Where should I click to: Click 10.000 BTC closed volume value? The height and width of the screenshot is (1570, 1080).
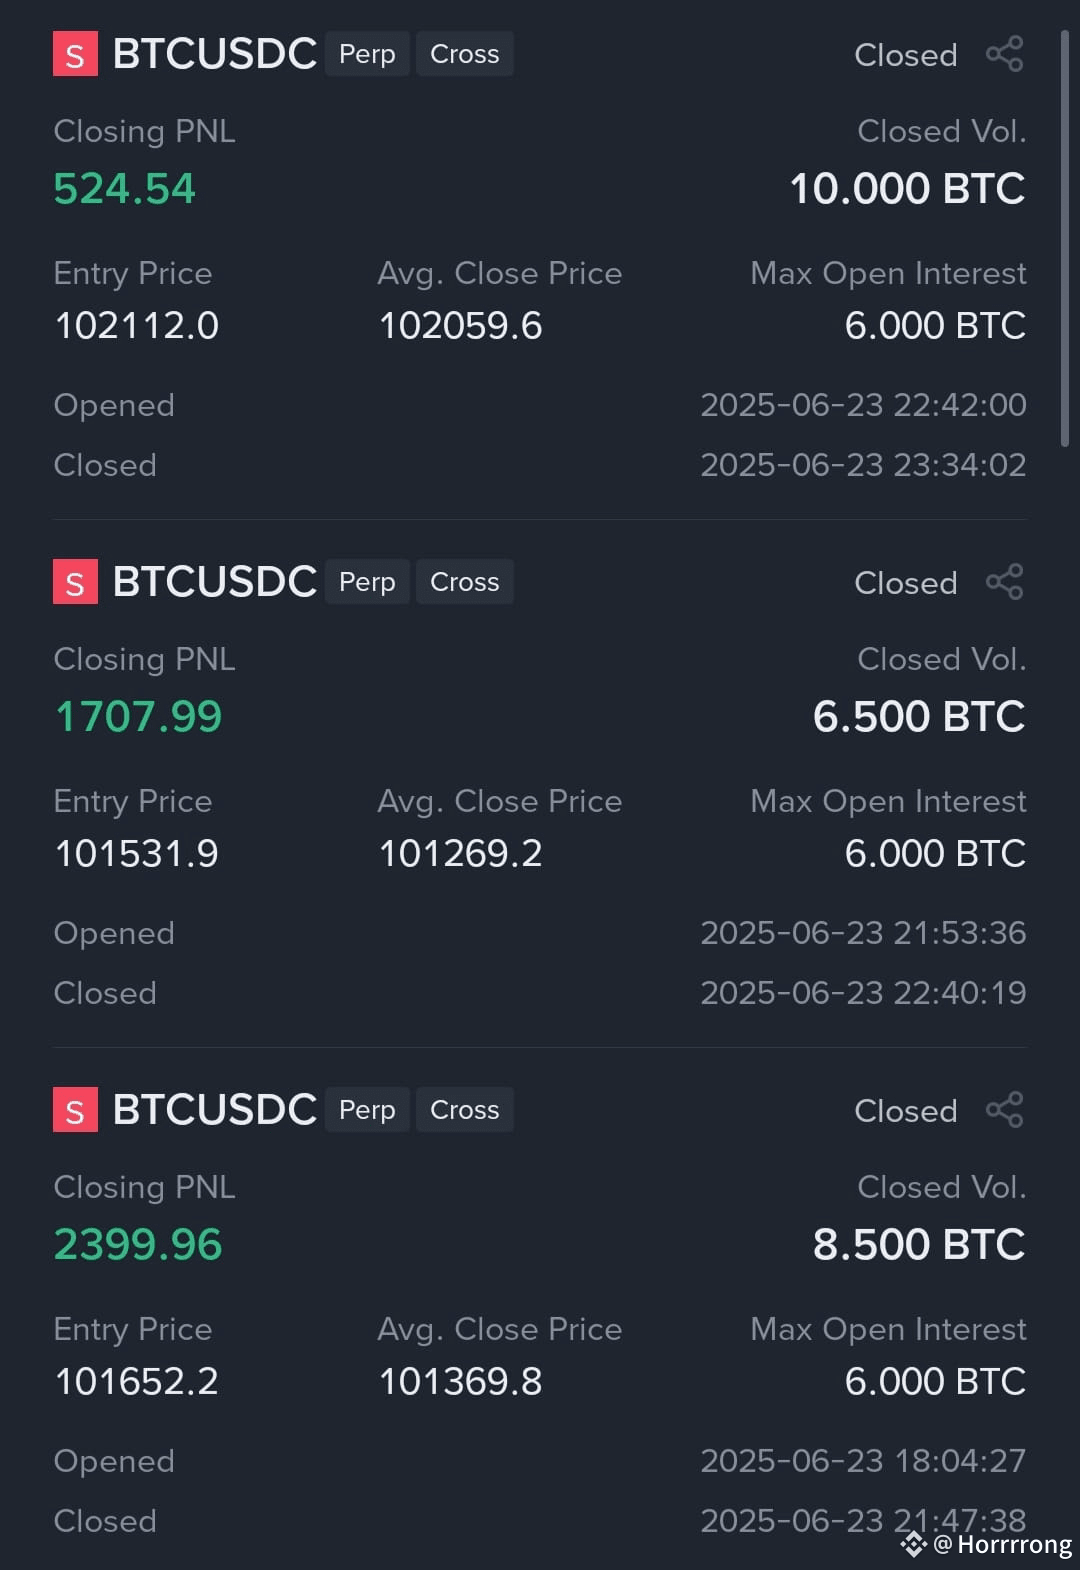coord(907,189)
